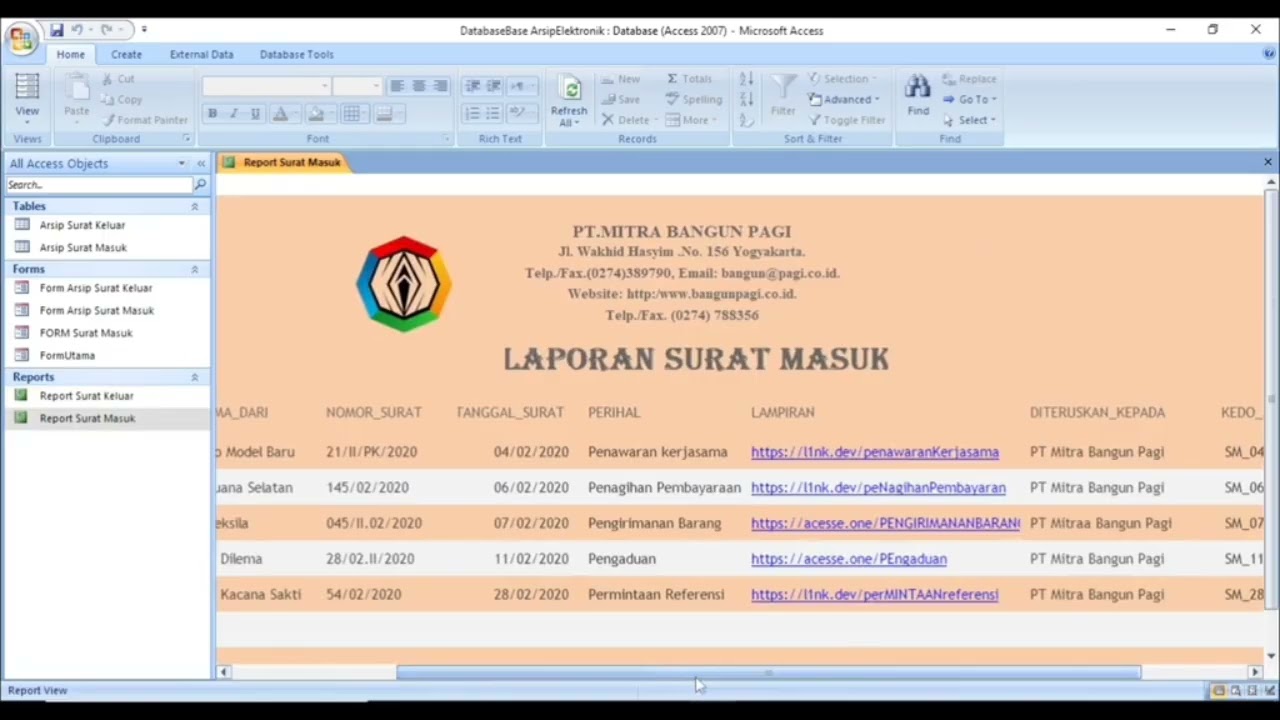The image size is (1280, 720).
Task: Toggle Bold formatting
Action: point(212,114)
